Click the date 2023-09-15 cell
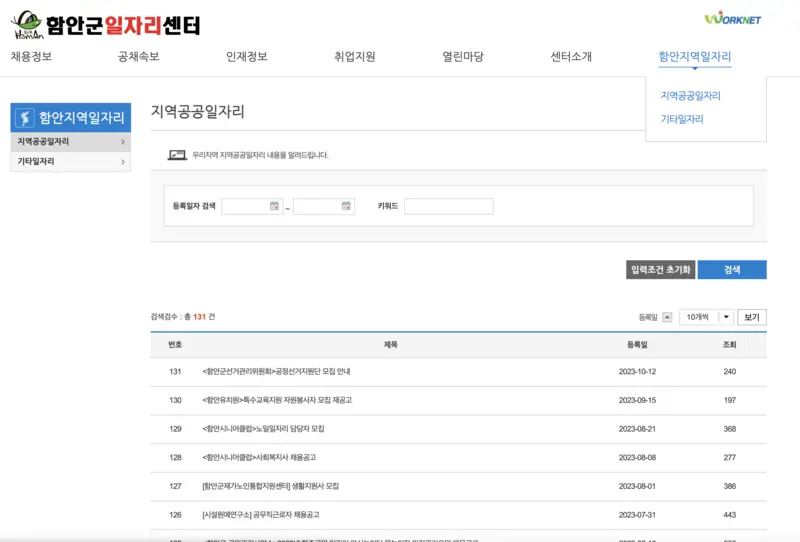The width and height of the screenshot is (800, 542). click(x=637, y=400)
